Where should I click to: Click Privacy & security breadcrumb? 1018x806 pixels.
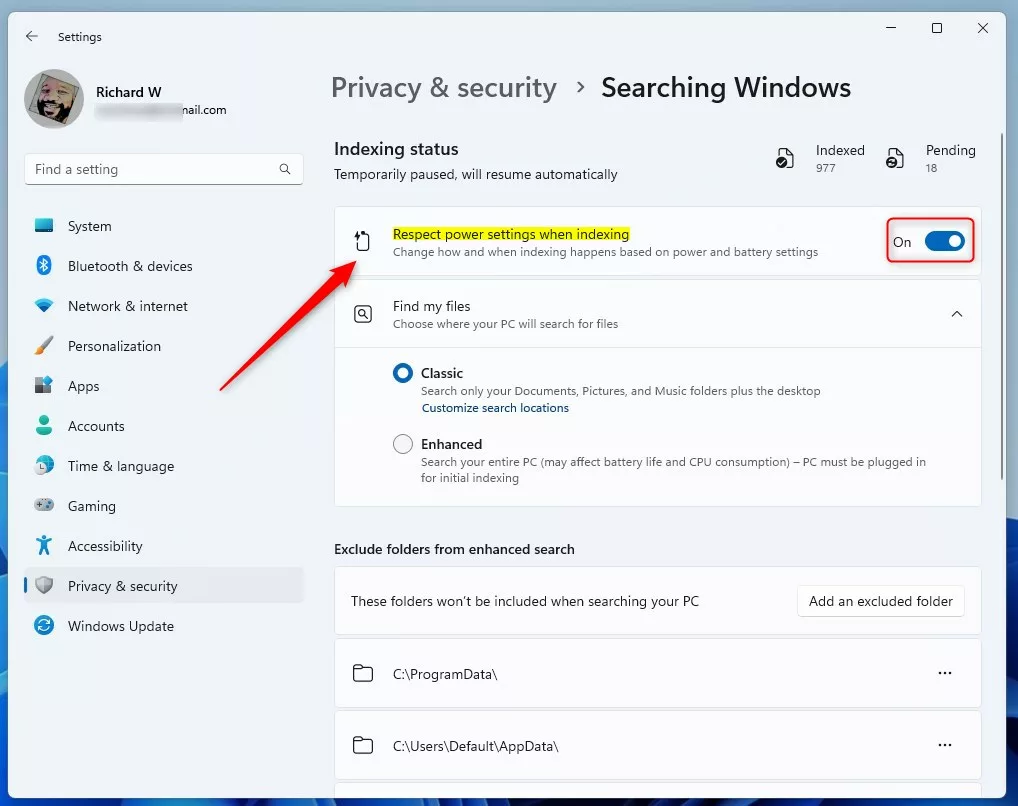click(x=444, y=88)
